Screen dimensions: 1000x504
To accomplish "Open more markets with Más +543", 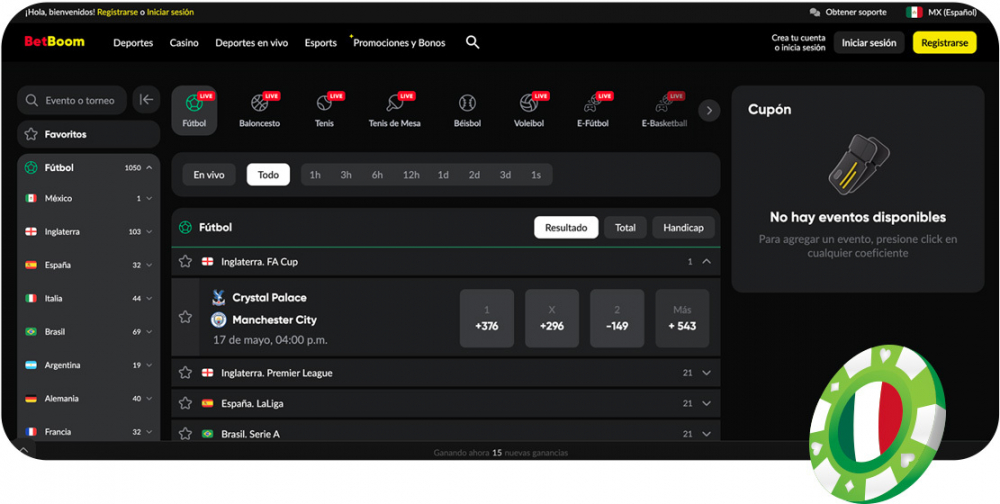I will click(x=682, y=318).
